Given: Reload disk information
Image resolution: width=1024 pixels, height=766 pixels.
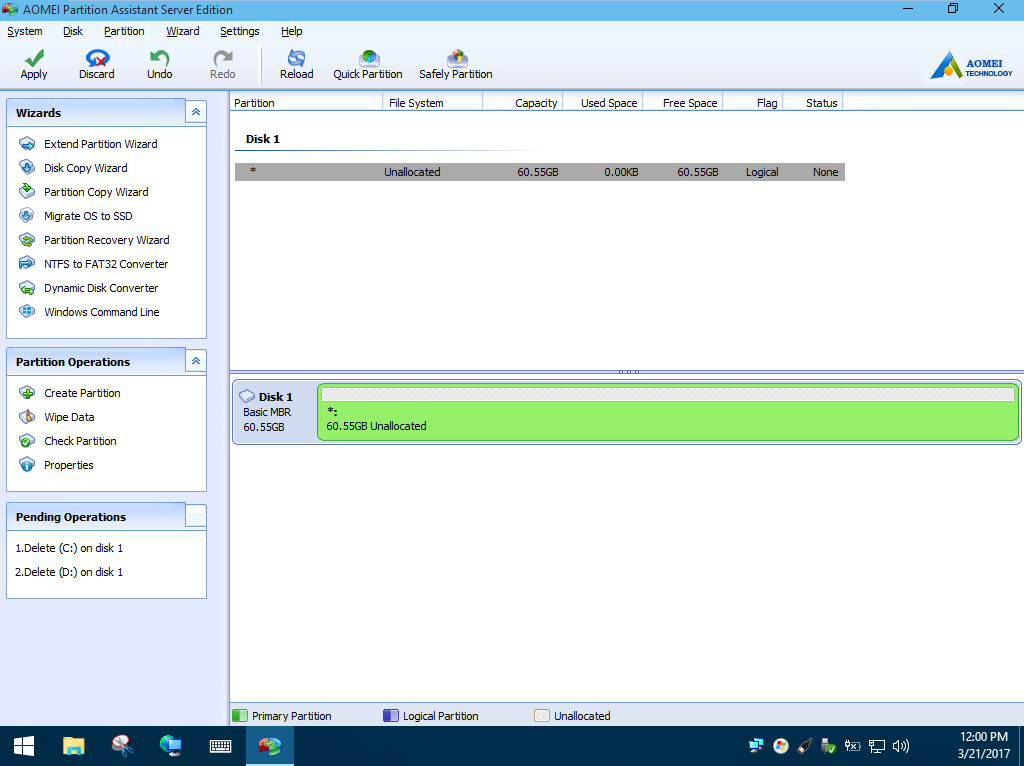Looking at the screenshot, I should click(x=296, y=65).
